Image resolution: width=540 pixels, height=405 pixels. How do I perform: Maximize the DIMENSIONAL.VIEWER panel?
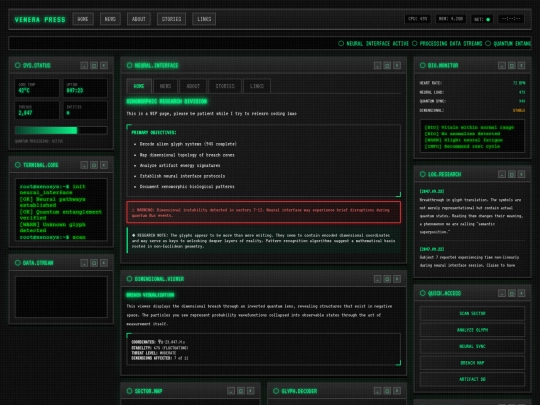387,279
